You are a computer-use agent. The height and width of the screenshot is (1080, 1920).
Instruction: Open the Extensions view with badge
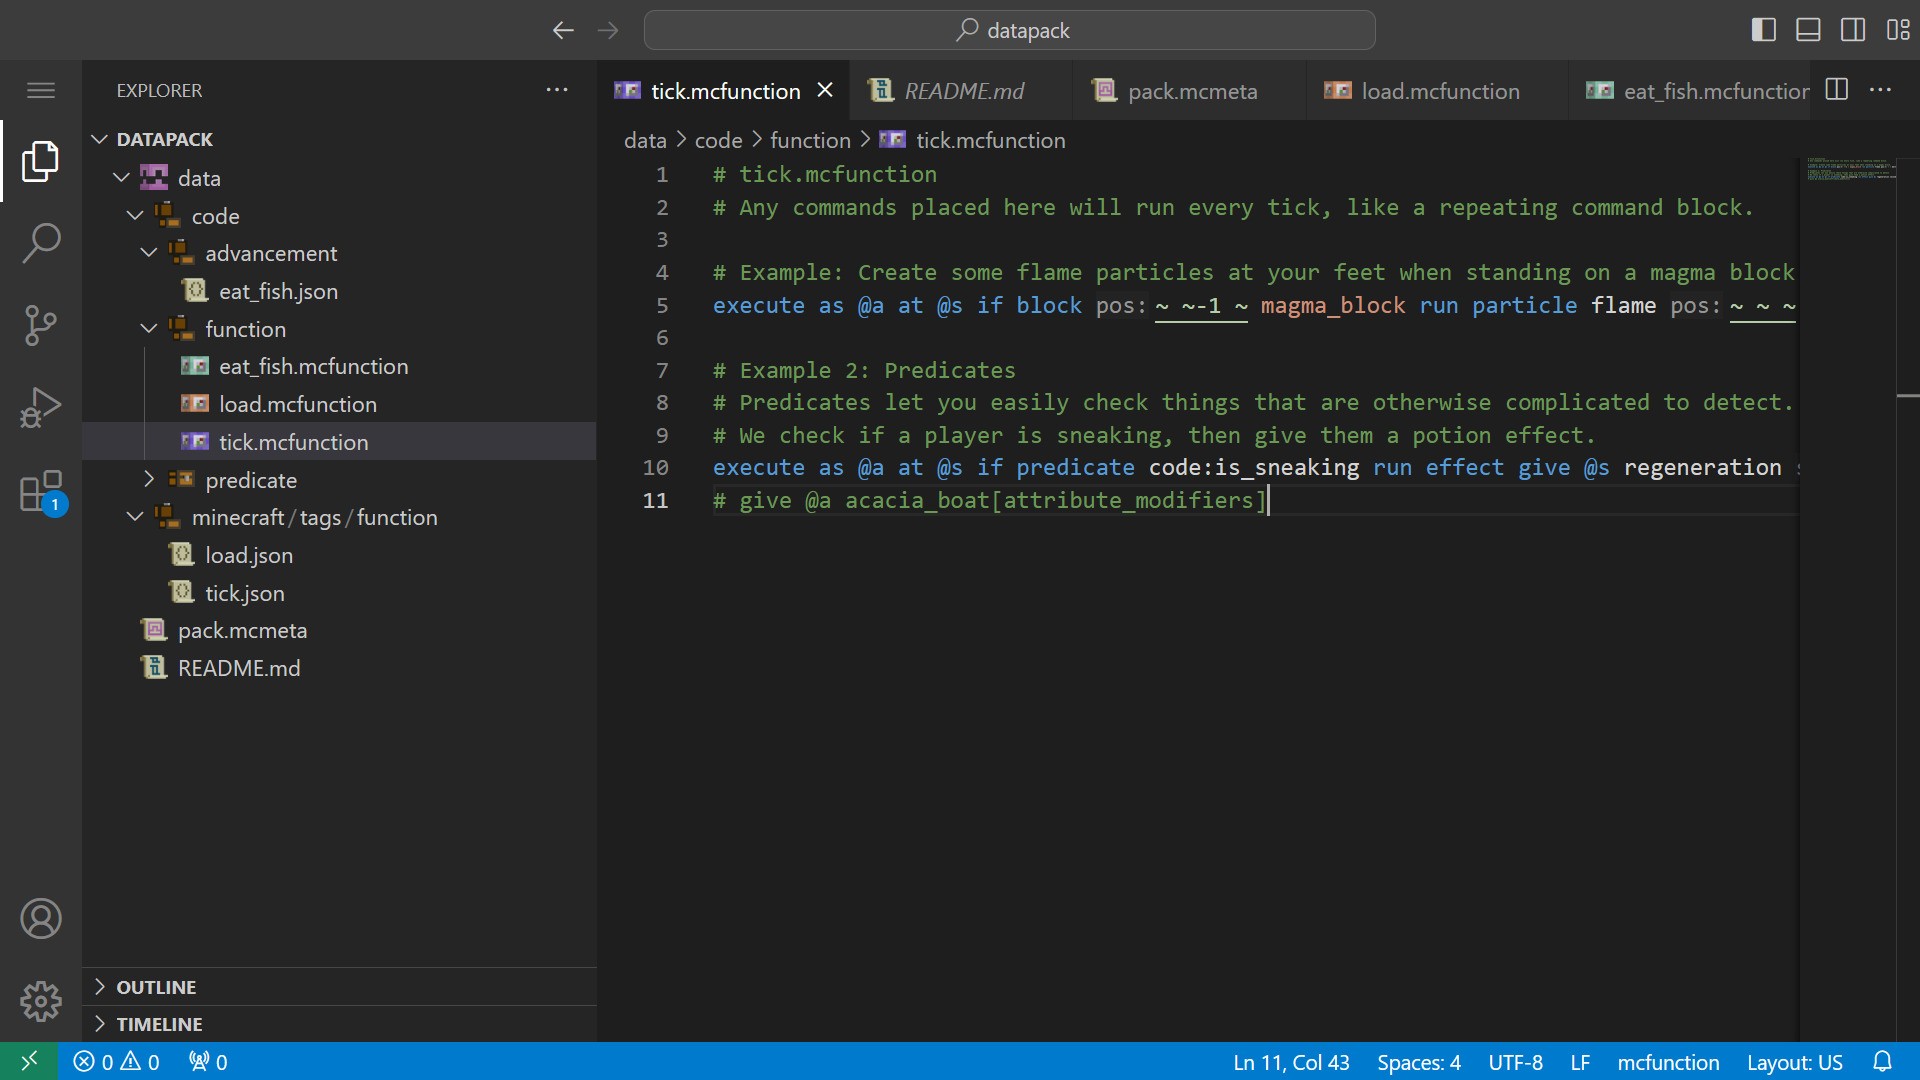(x=41, y=492)
